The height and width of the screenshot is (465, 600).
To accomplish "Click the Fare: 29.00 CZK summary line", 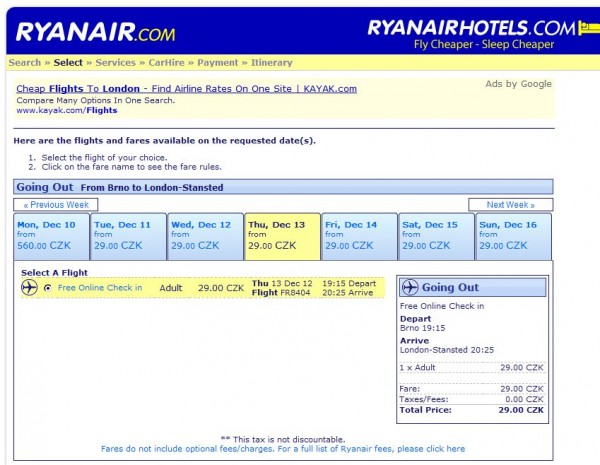I will [471, 389].
